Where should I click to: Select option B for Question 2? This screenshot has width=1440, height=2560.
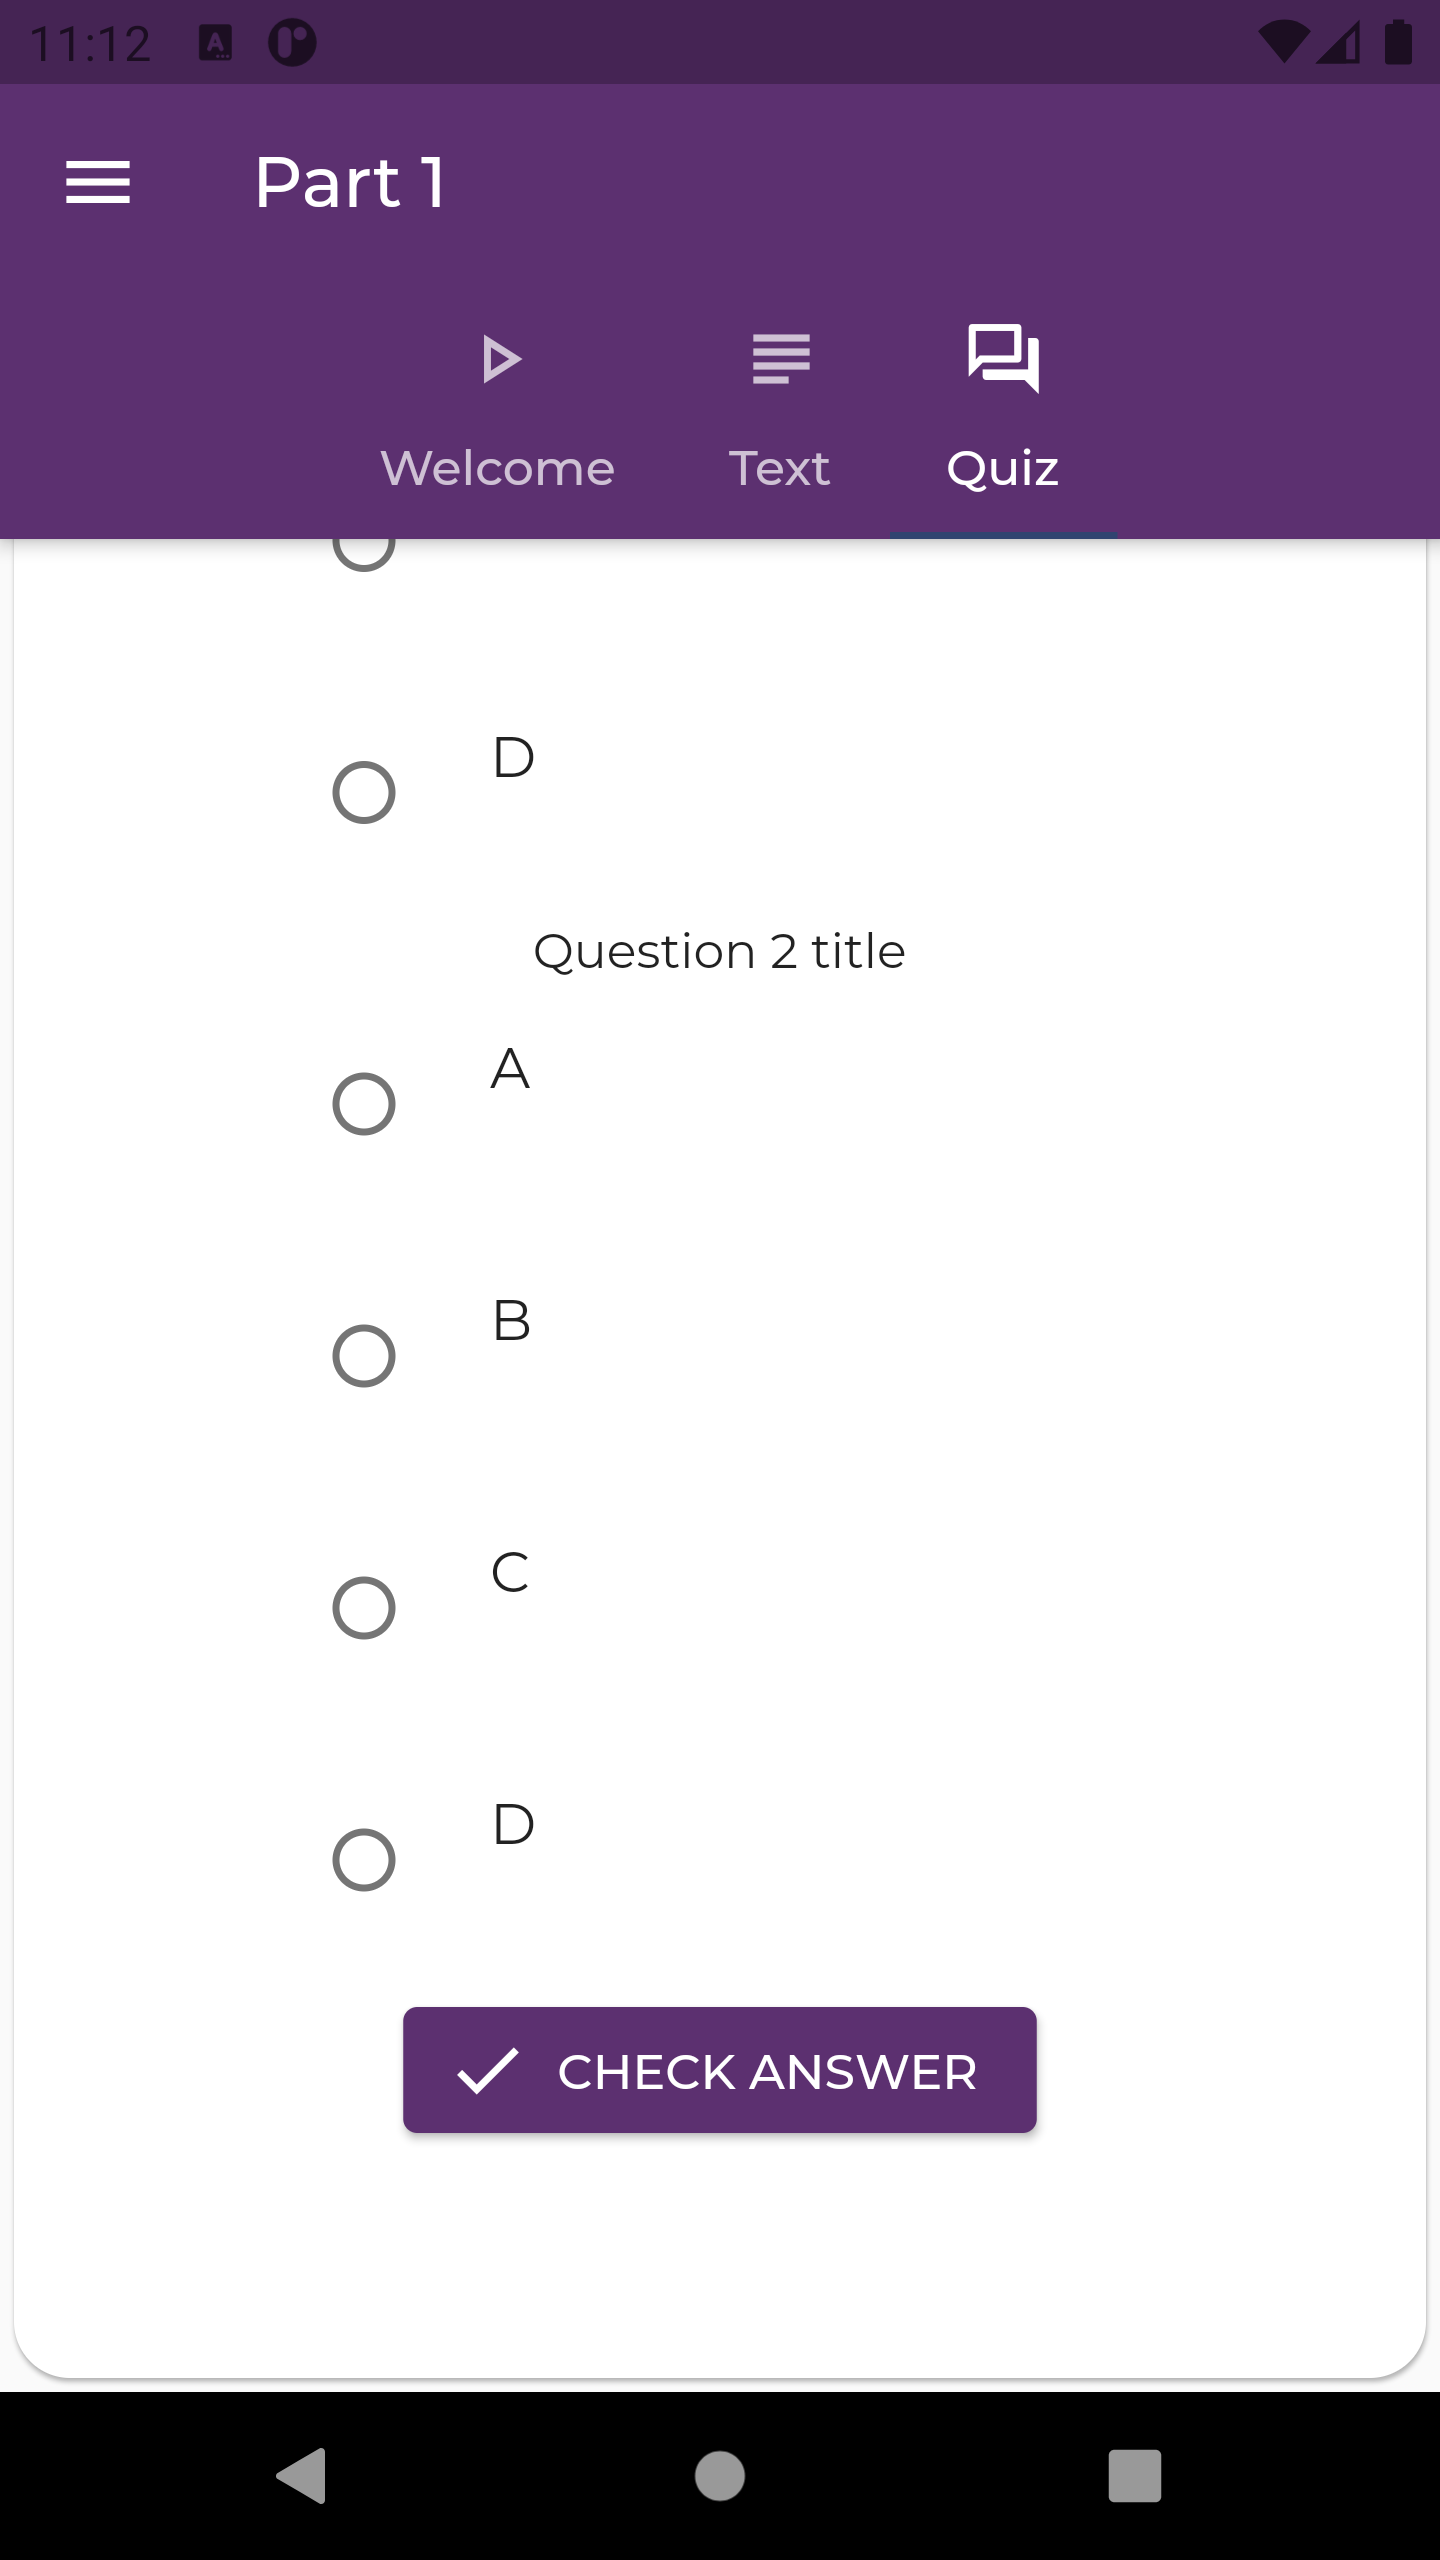click(x=364, y=1356)
